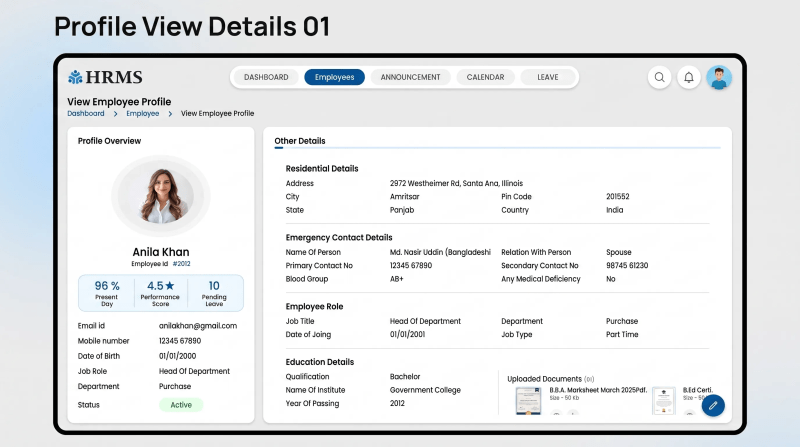Click employee id #2012 link

click(x=181, y=264)
